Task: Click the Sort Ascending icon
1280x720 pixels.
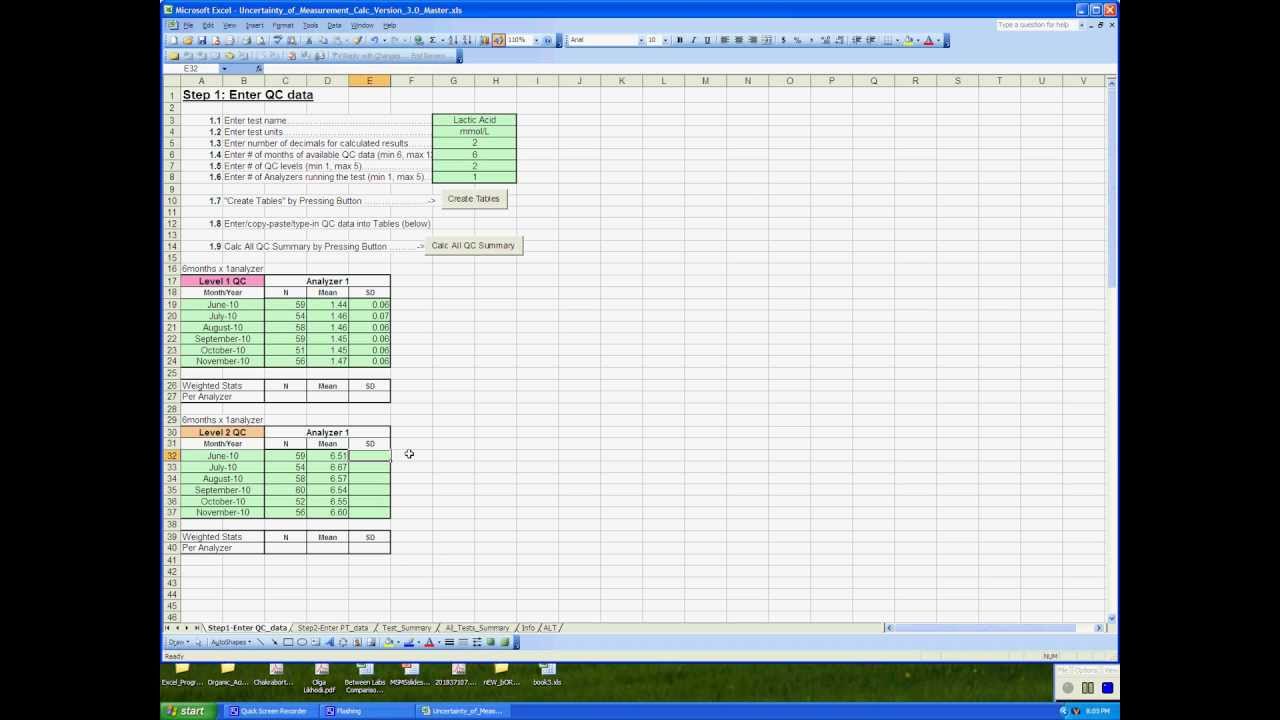Action: 454,40
